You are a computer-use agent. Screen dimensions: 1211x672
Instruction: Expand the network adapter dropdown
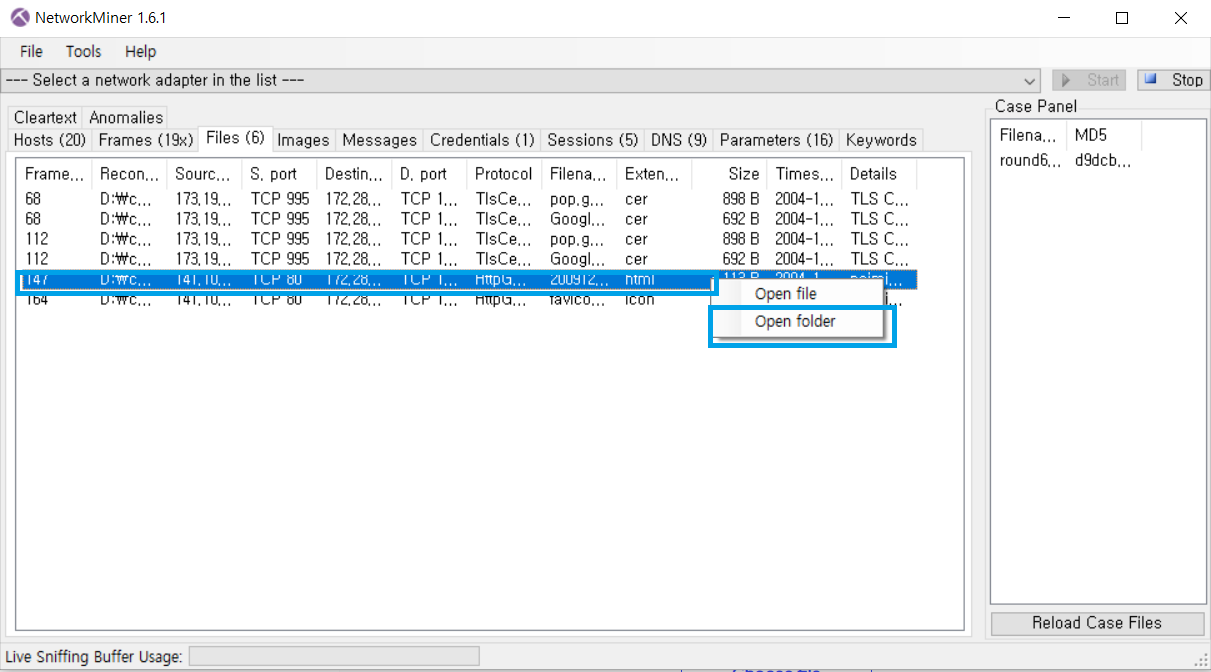point(1030,81)
